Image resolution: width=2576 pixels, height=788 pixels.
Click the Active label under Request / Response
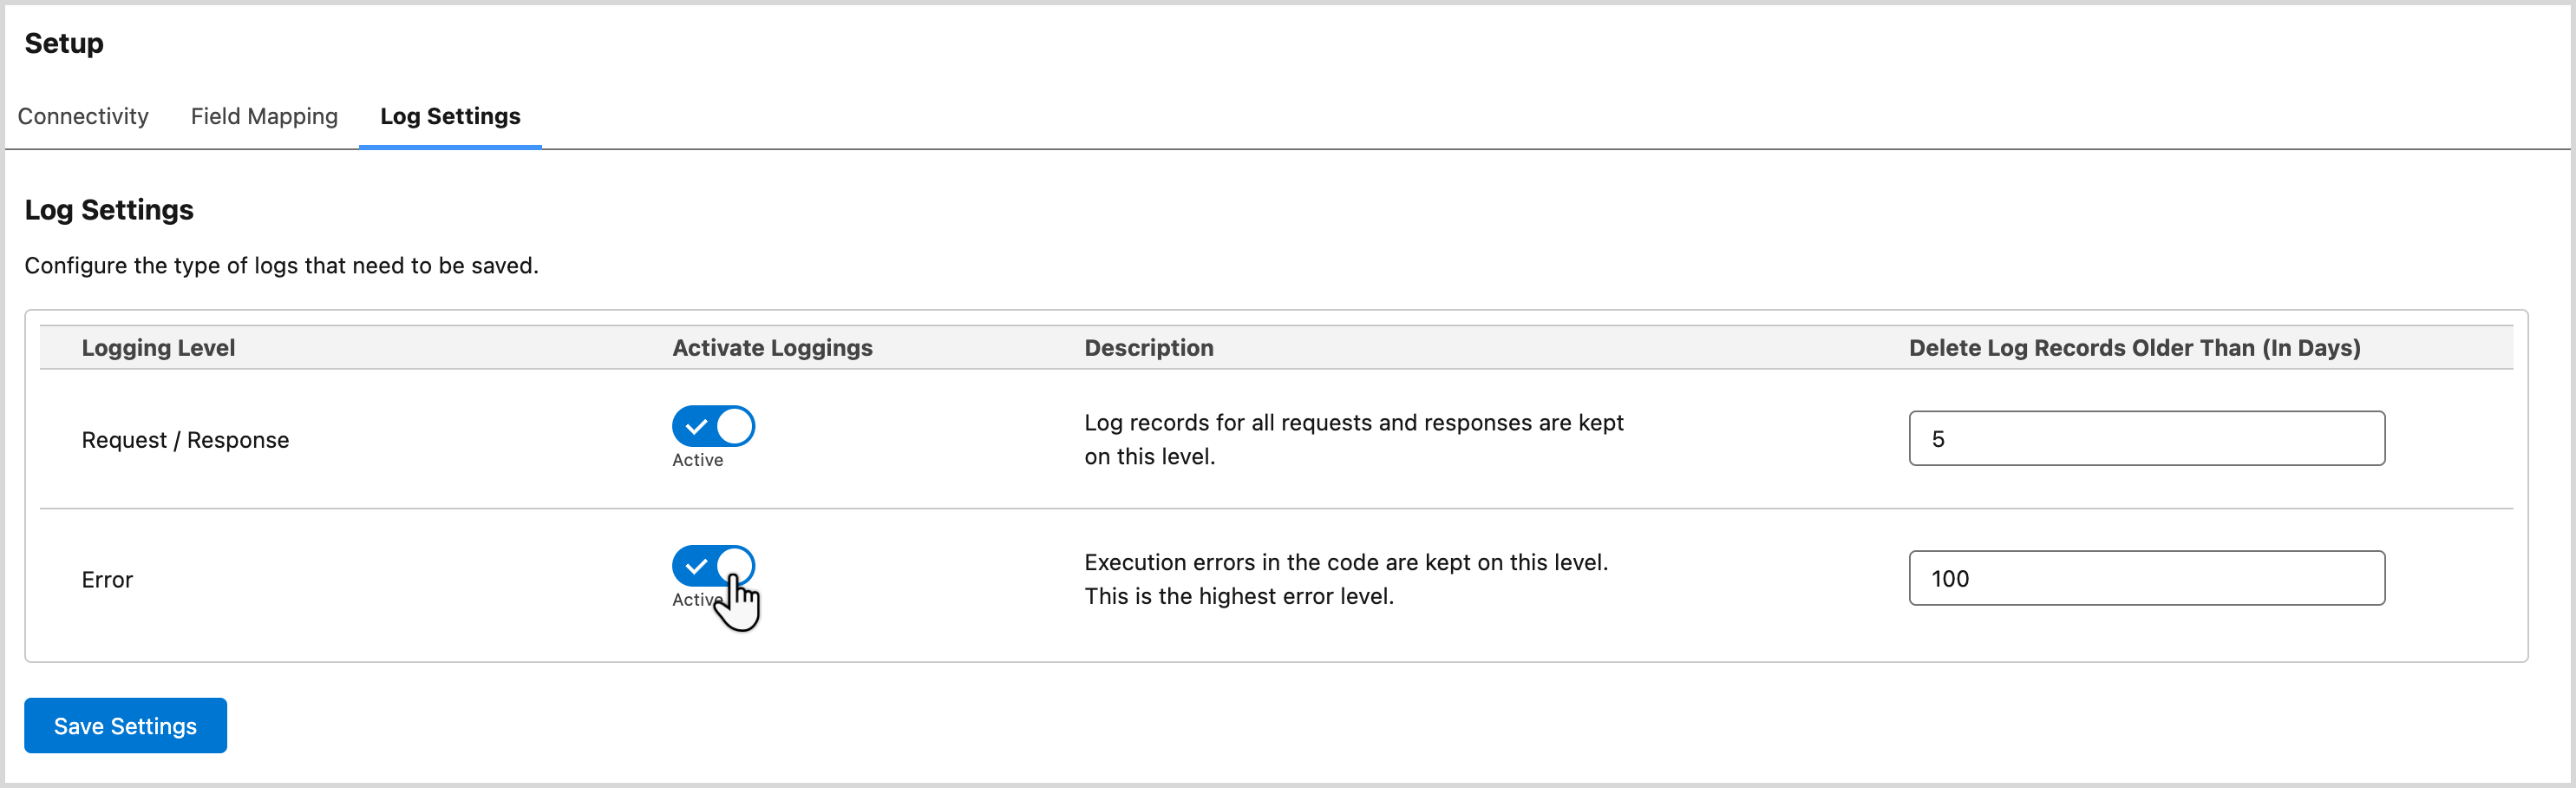[x=698, y=461]
